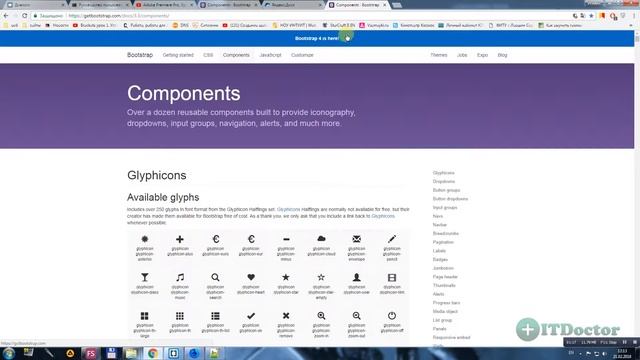The image size is (640, 360).
Task: Open the Jobs navbar link
Action: (462, 55)
